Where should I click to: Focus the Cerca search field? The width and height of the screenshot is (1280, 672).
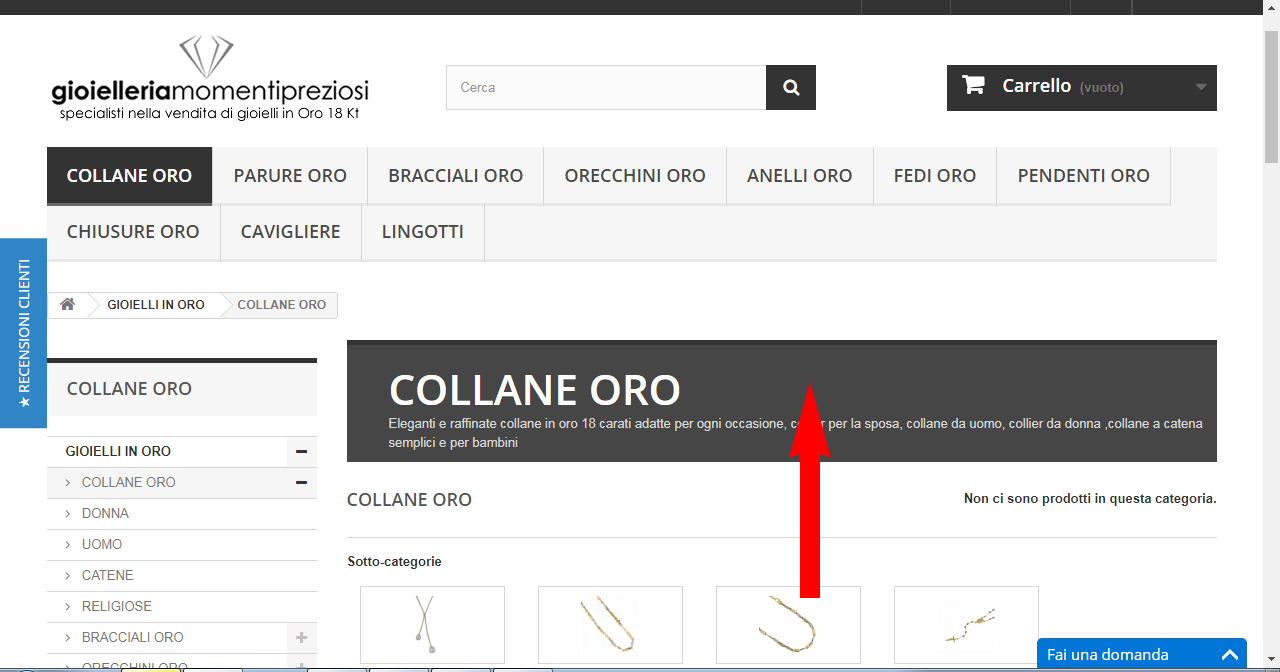[x=606, y=88]
